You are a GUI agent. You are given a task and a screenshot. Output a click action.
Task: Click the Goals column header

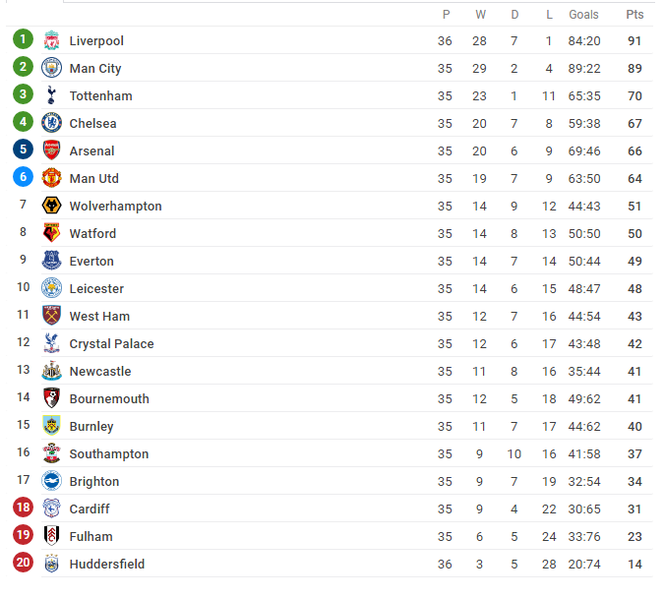[584, 15]
